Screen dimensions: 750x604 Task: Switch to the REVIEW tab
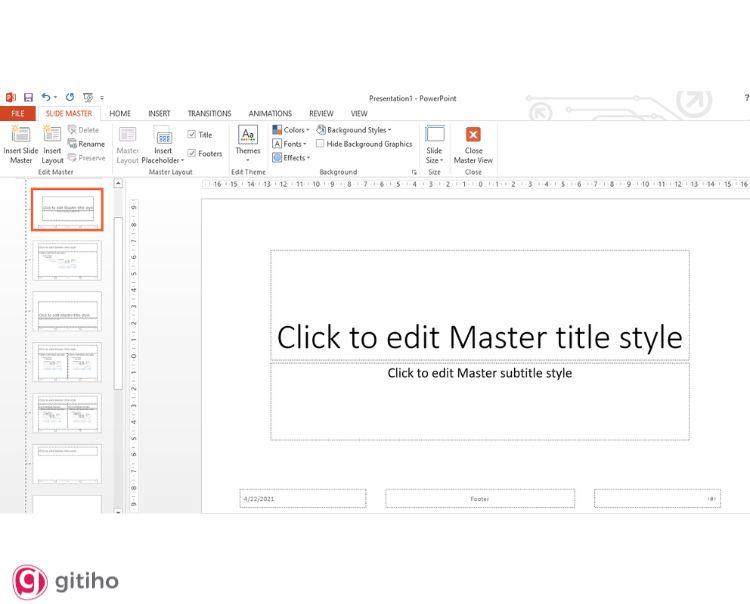coord(321,113)
